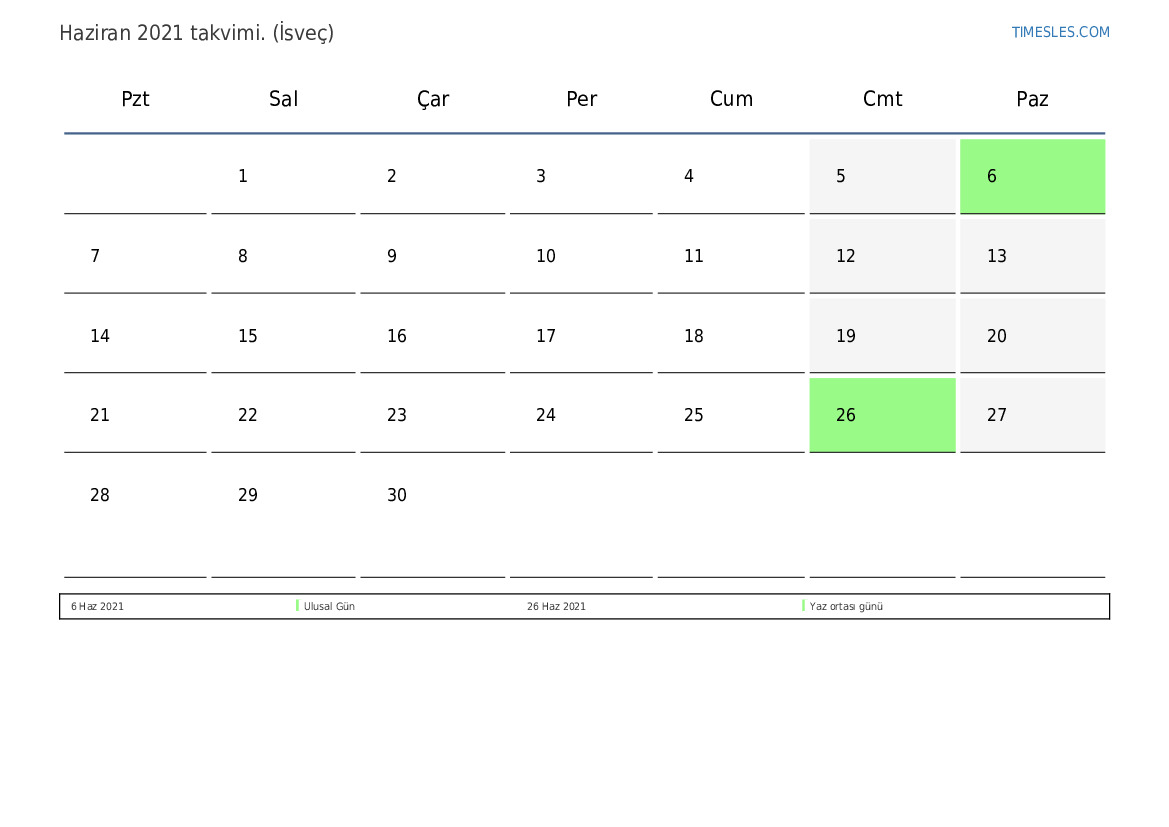Select day 1 in the calendar
1169x827 pixels.
pos(283,177)
